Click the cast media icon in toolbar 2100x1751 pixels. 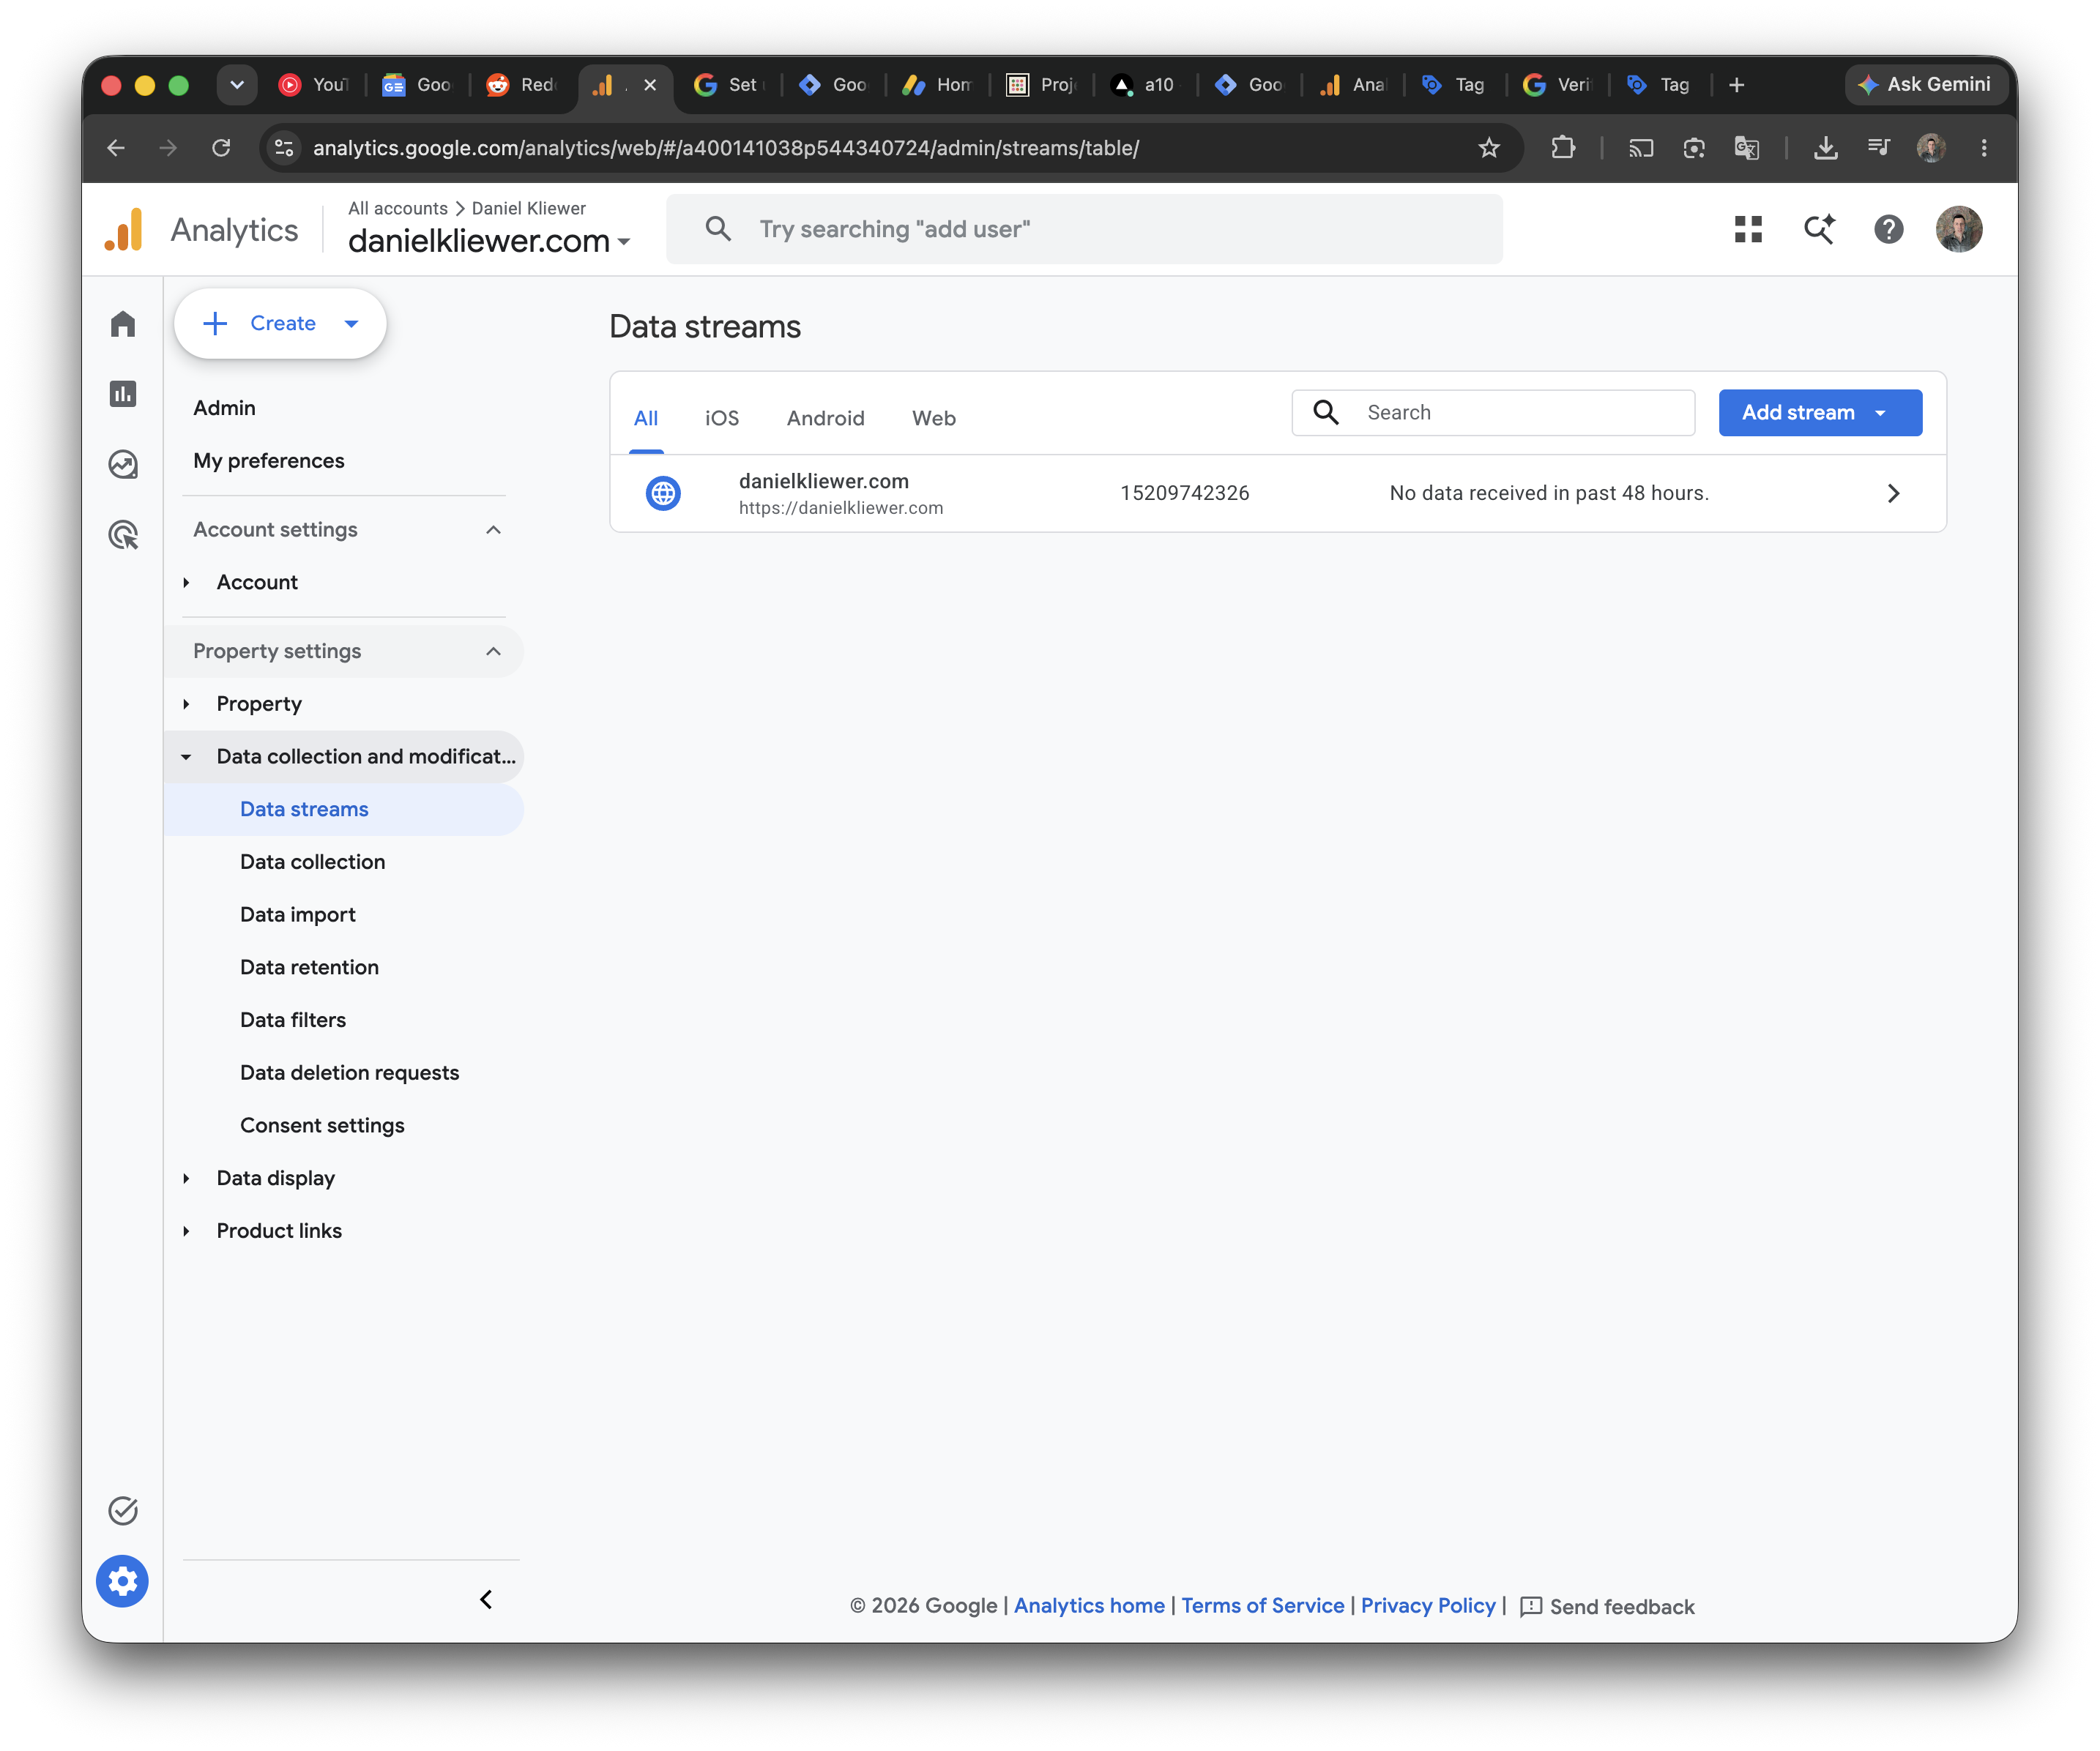(1641, 148)
